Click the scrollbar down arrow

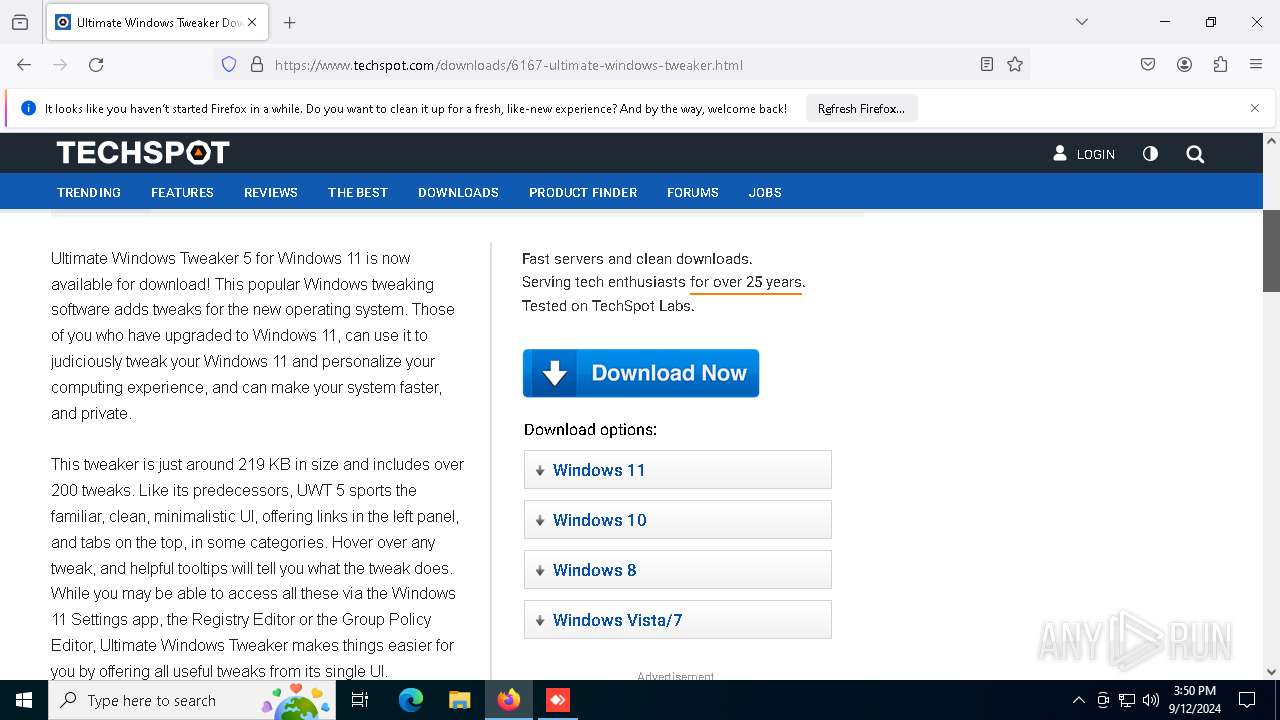[x=1271, y=672]
